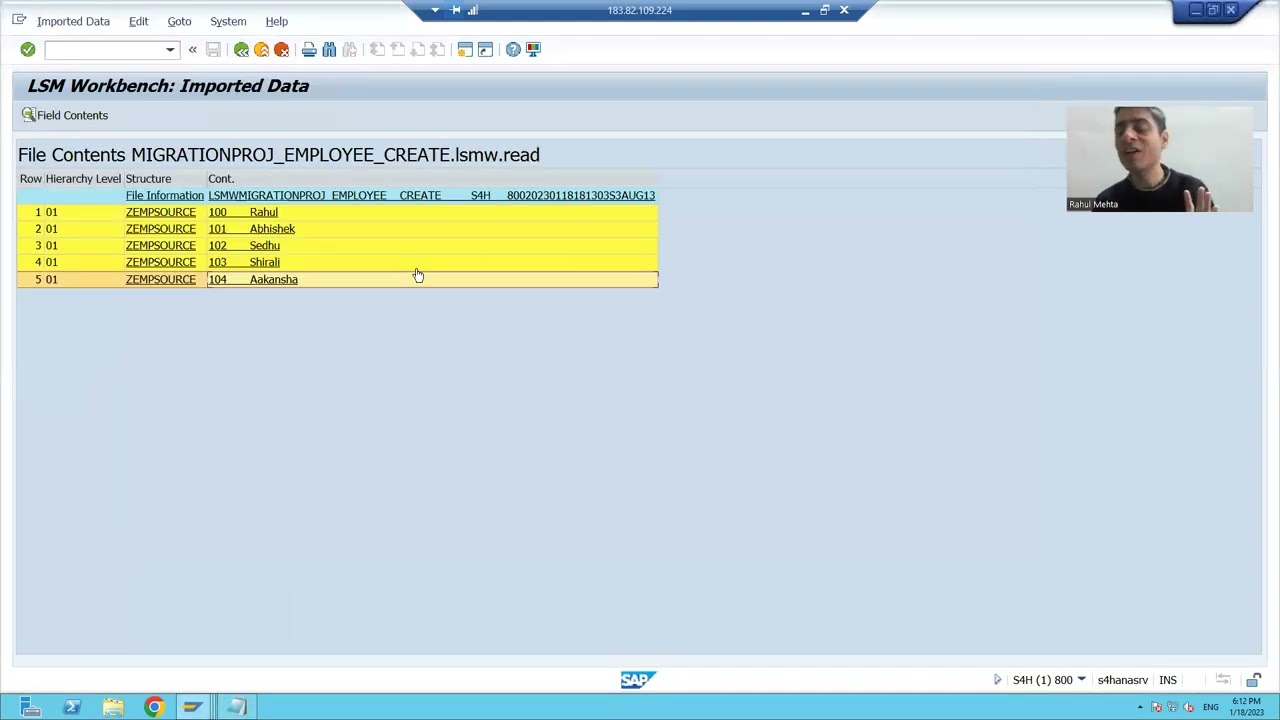This screenshot has height=720, width=1280.
Task: Click the 'Cont.' column header
Action: (x=221, y=179)
